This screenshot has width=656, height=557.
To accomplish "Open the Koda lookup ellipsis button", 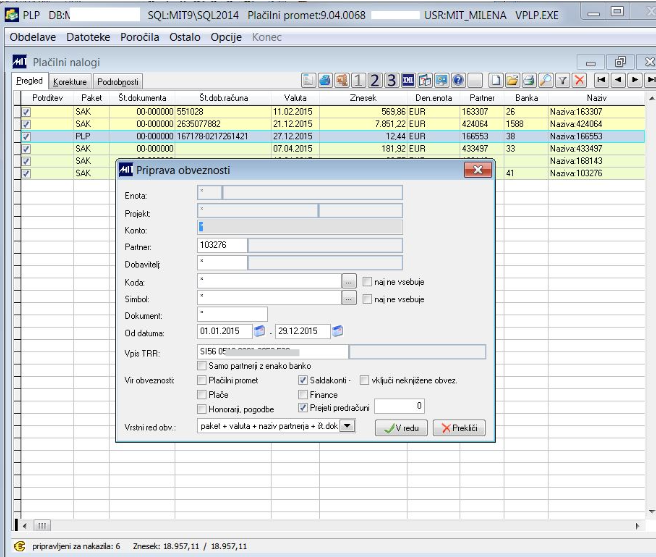I will click(x=348, y=281).
